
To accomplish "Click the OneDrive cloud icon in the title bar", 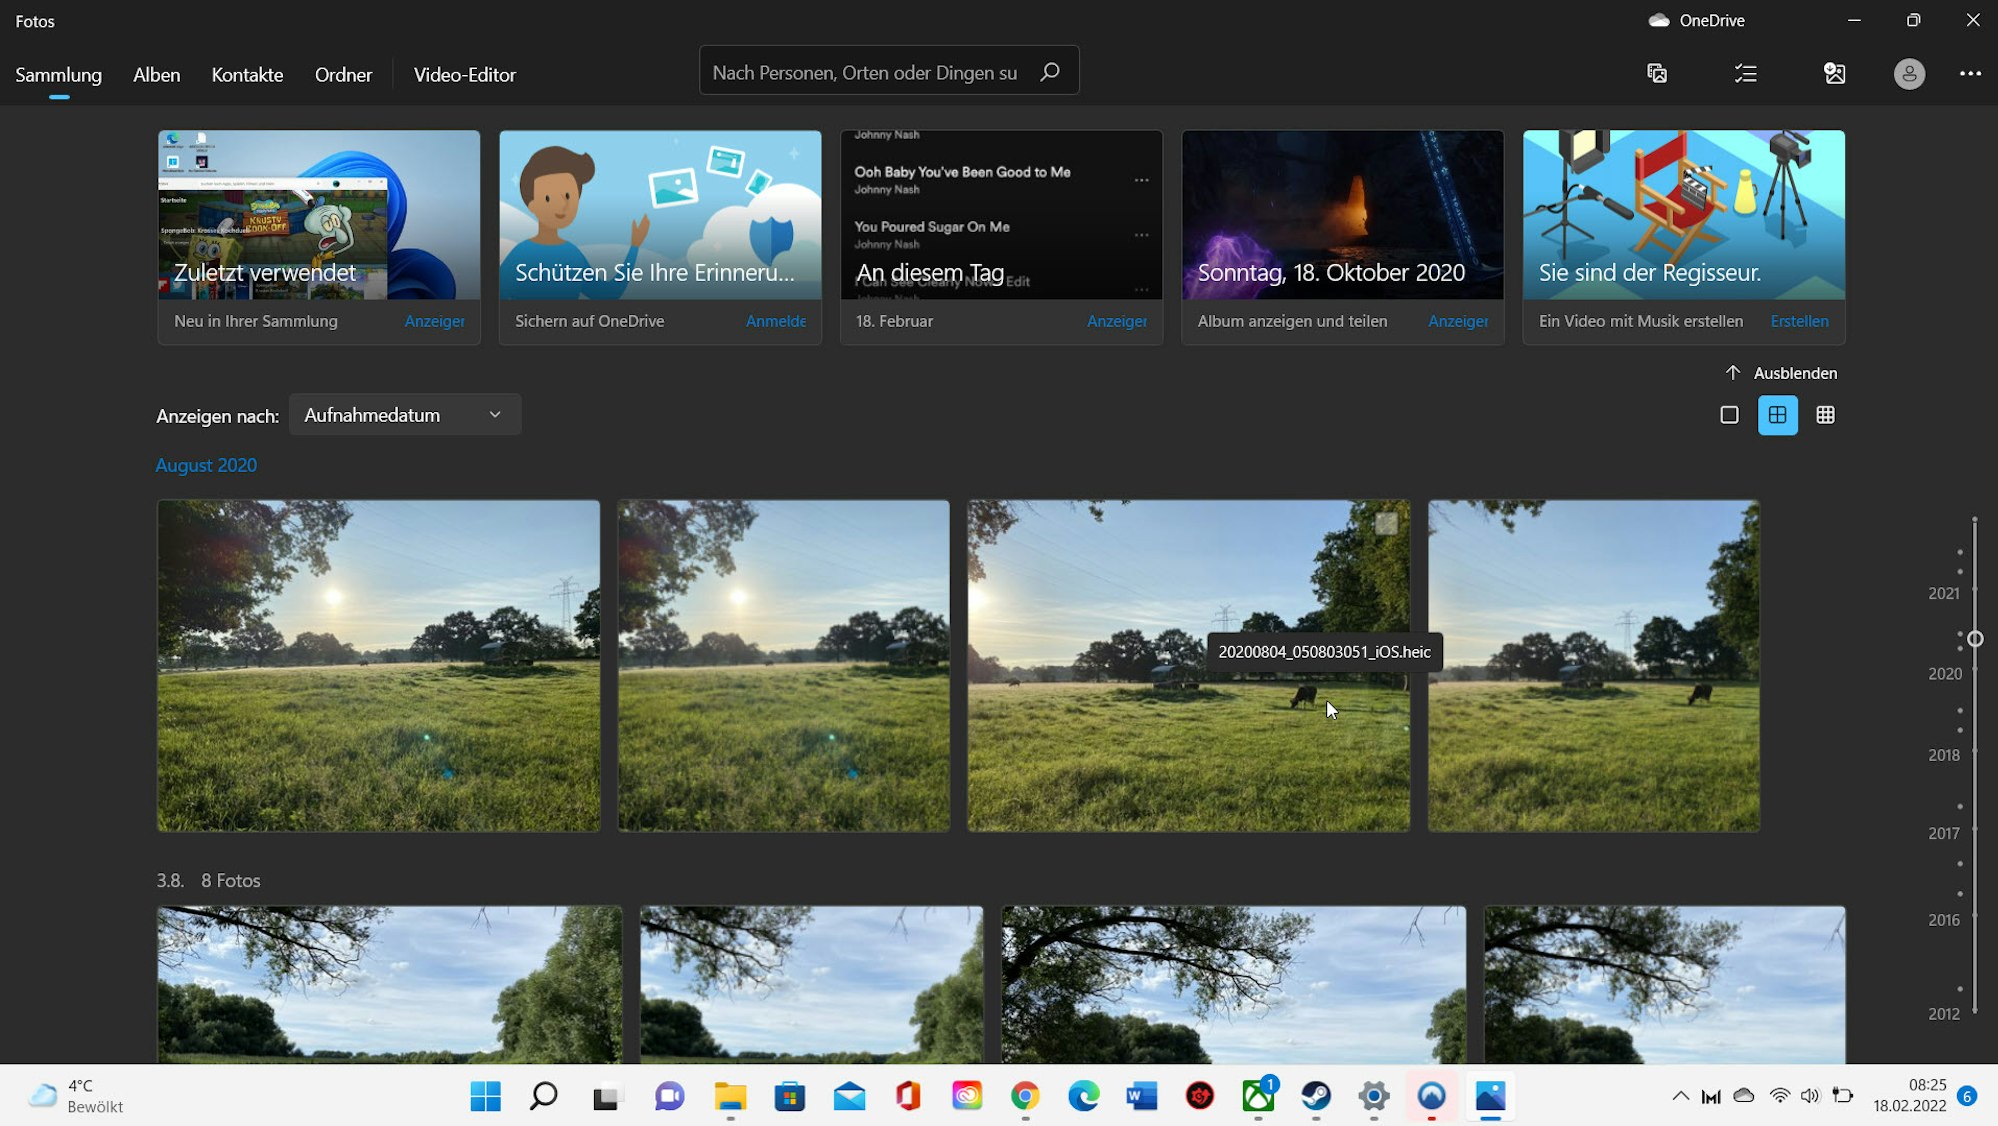I will pyautogui.click(x=1659, y=20).
